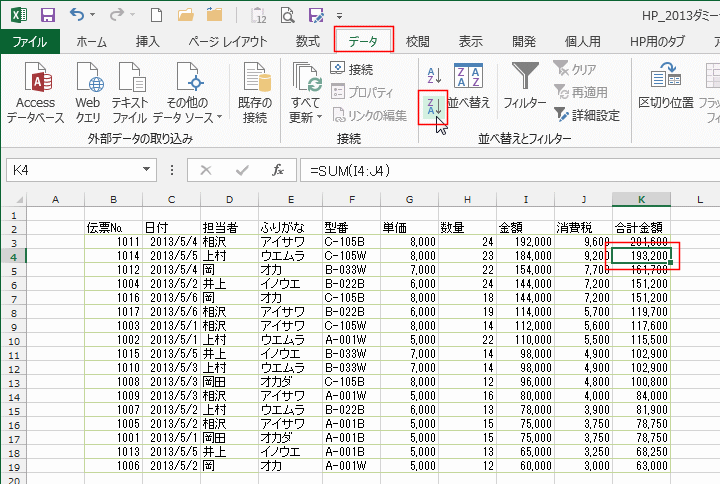The image size is (720, 484).
Task: Open the 並べ替え custom sort dialog
Action: tap(468, 86)
